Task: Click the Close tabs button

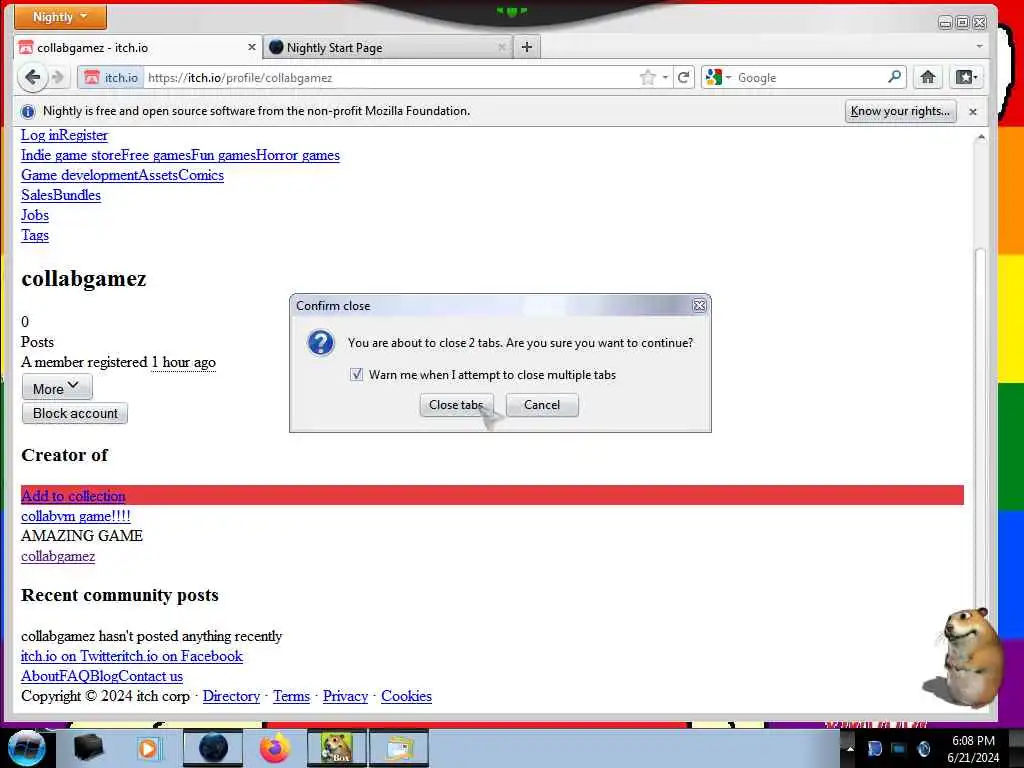Action: pos(456,405)
